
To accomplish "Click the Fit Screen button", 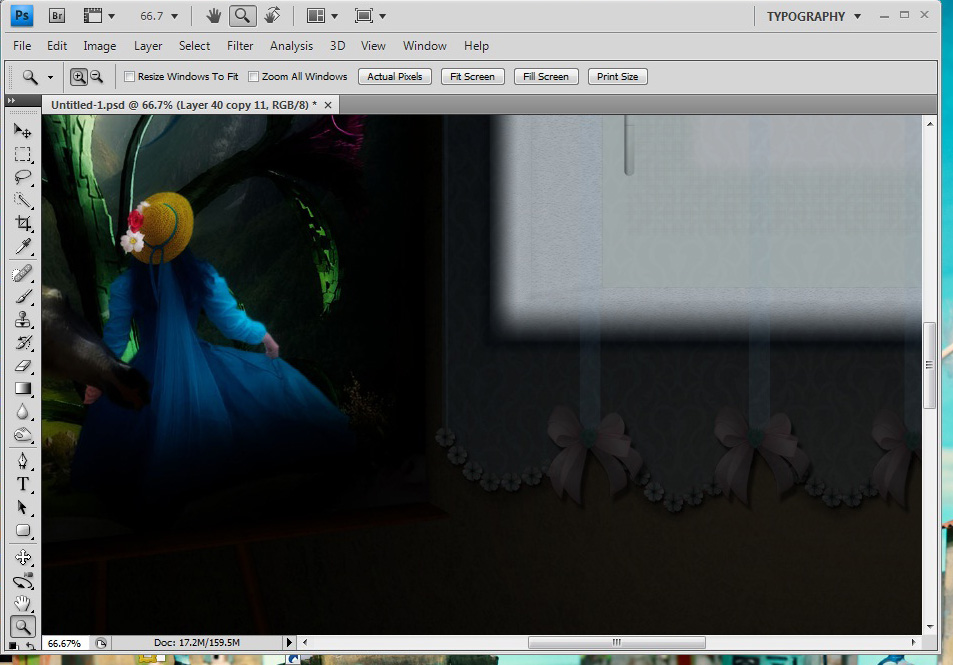I will [x=472, y=77].
